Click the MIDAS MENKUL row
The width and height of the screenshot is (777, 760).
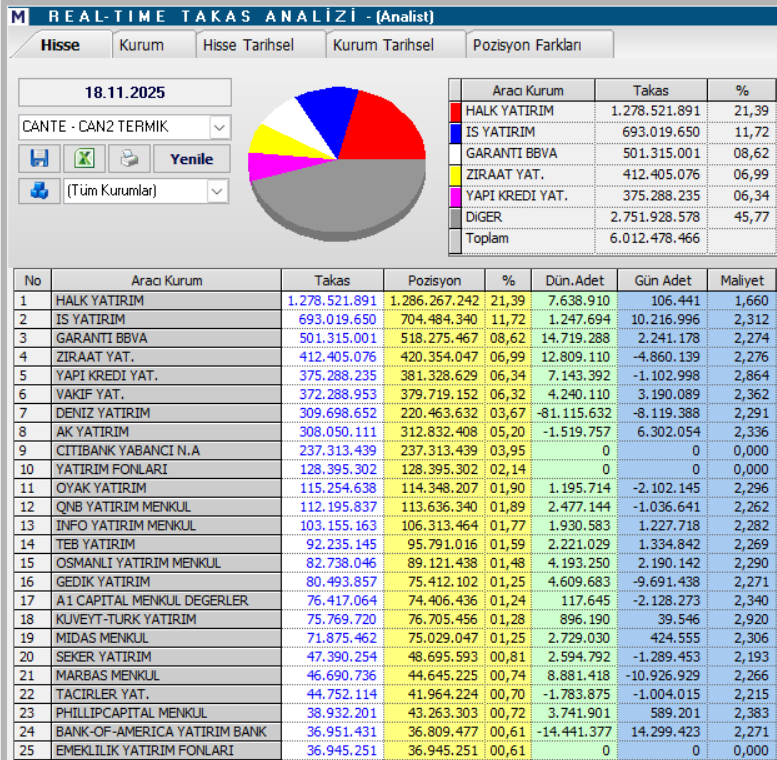tap(394, 638)
